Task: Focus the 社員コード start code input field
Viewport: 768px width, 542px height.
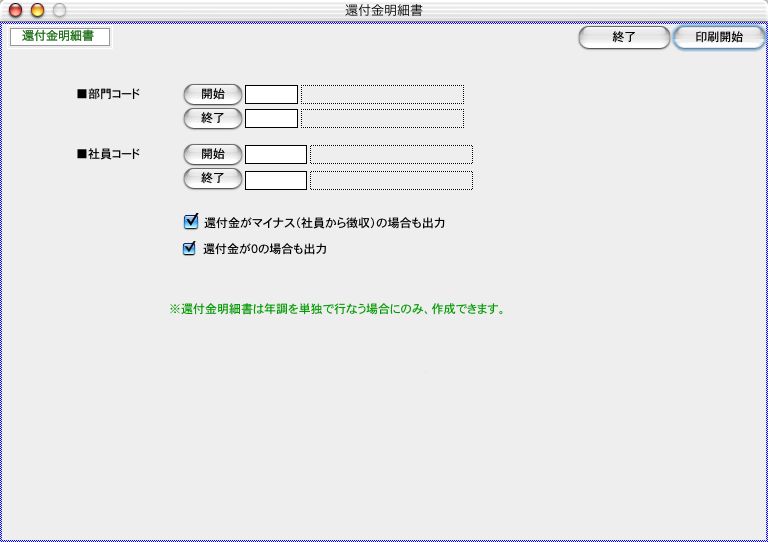Action: [x=275, y=155]
